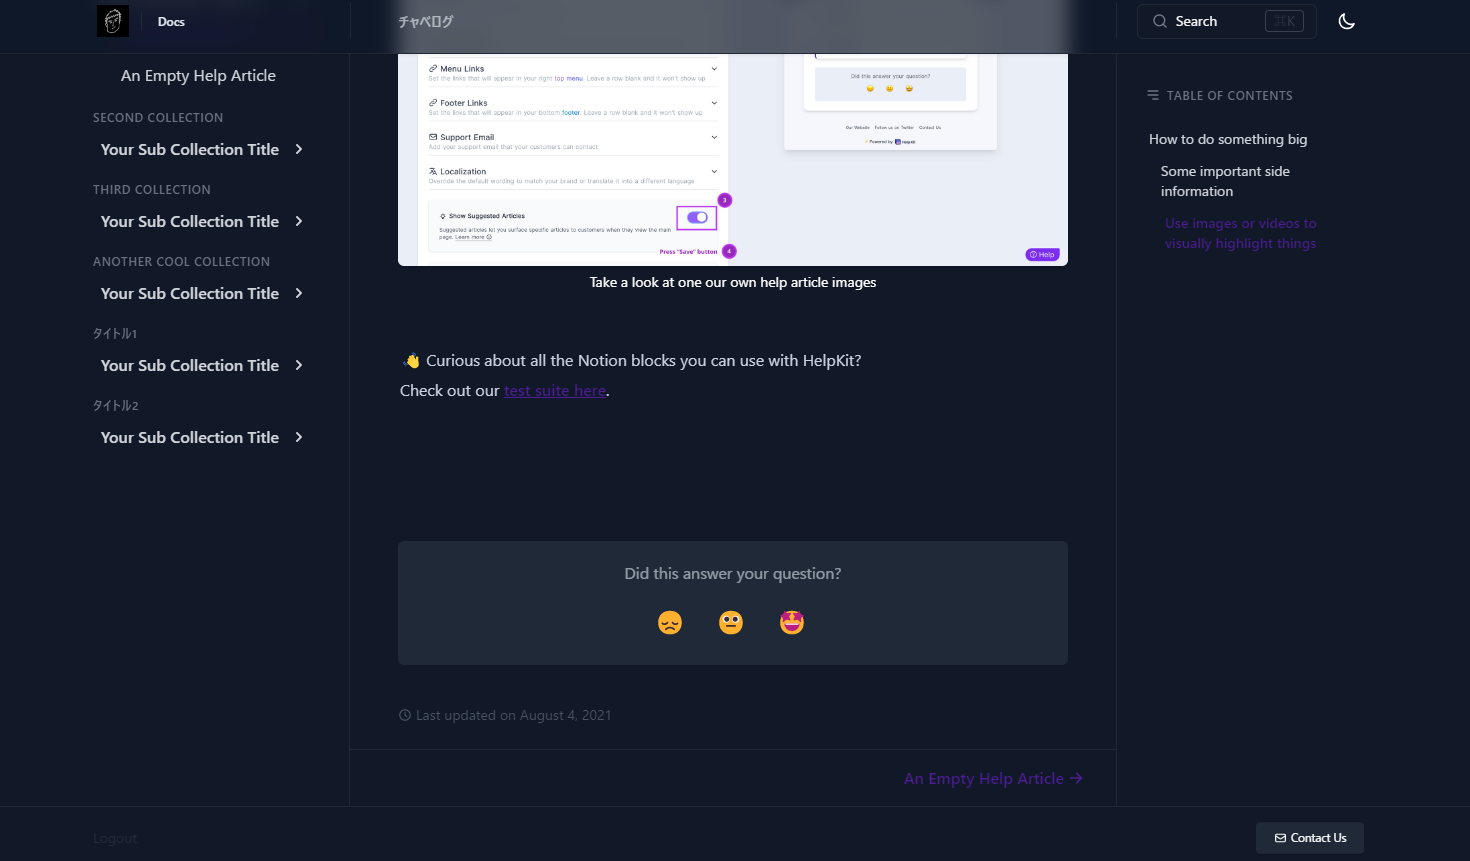Open the test suite here link
Screen dimensions: 1470x861
555,391
